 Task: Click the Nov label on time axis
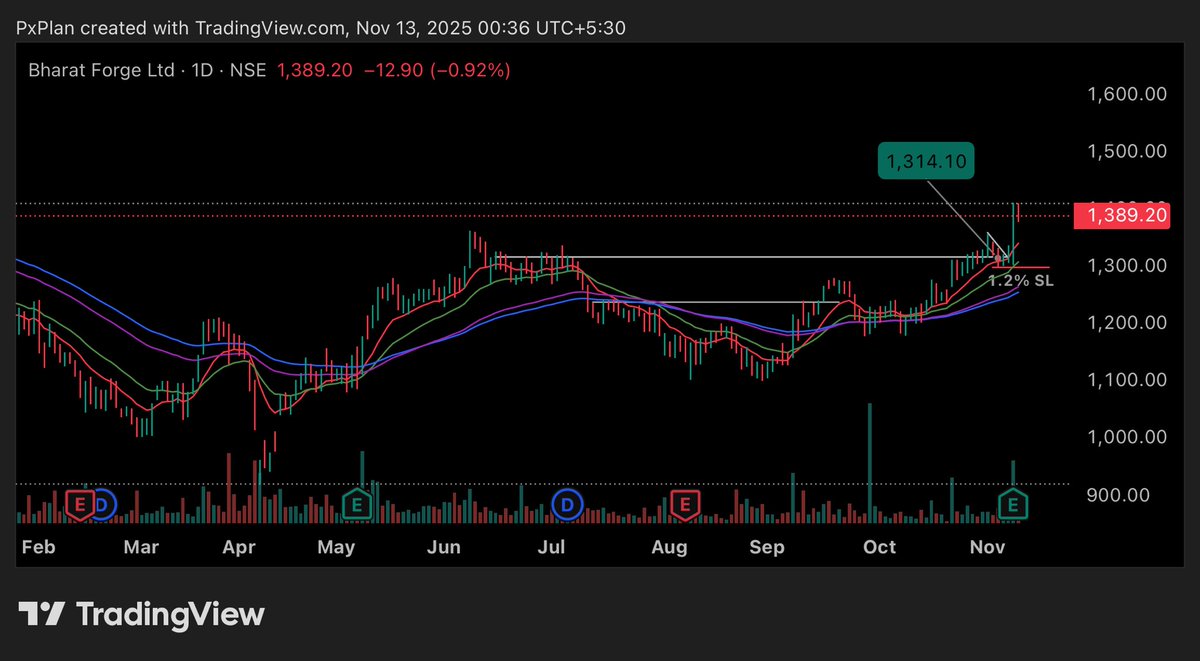point(987,547)
